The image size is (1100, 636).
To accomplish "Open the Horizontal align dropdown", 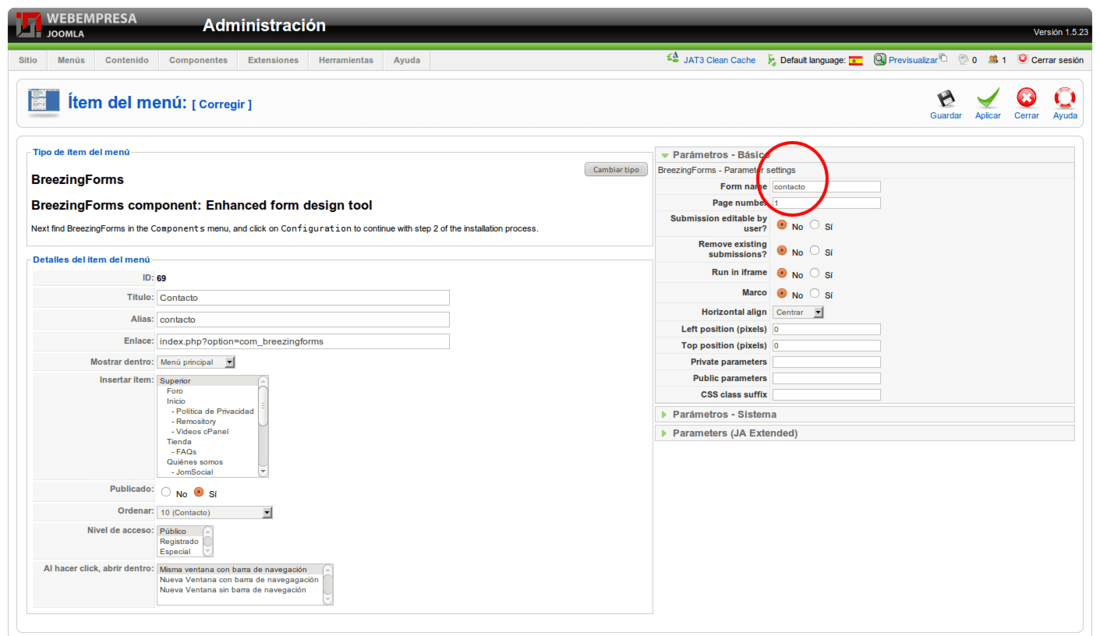I will 798,312.
